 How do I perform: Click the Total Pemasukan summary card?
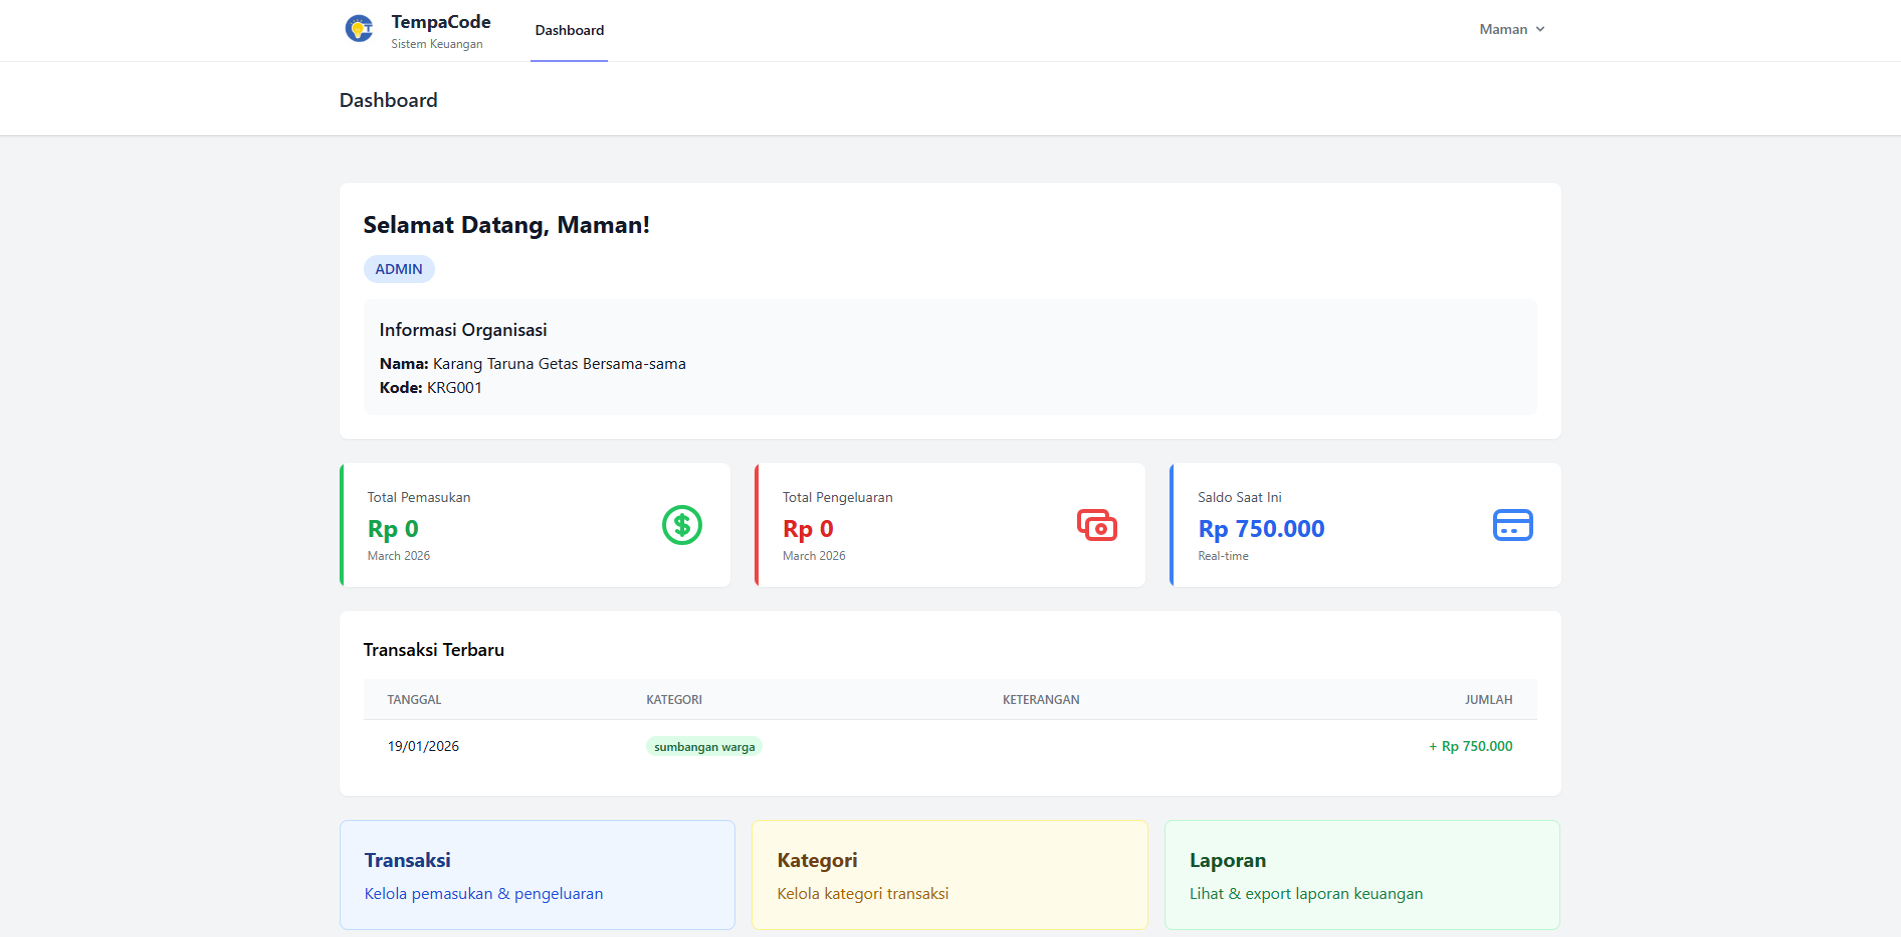(x=535, y=525)
